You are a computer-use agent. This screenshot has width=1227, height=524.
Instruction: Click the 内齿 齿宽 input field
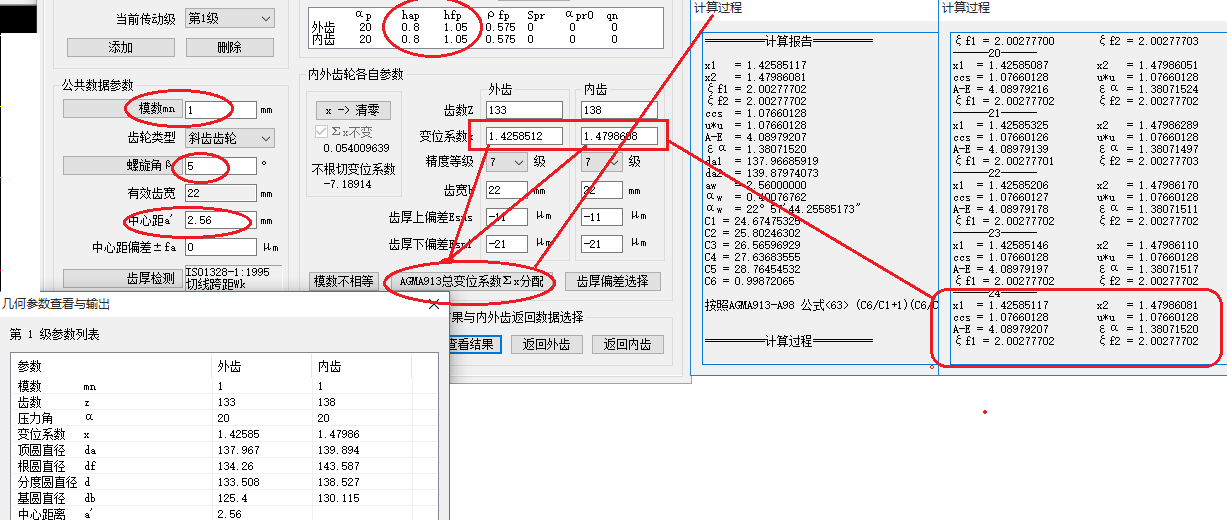tap(603, 189)
